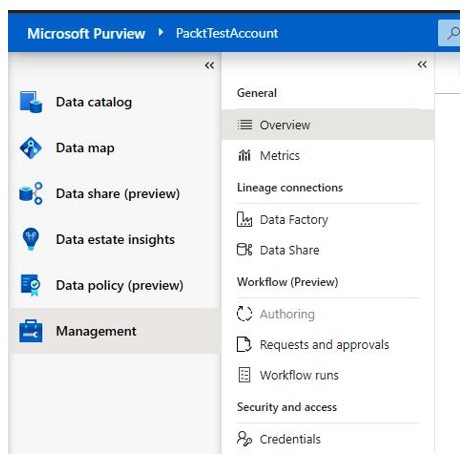Click the Microsoft Purview title
The image size is (470, 466).
[x=86, y=33]
